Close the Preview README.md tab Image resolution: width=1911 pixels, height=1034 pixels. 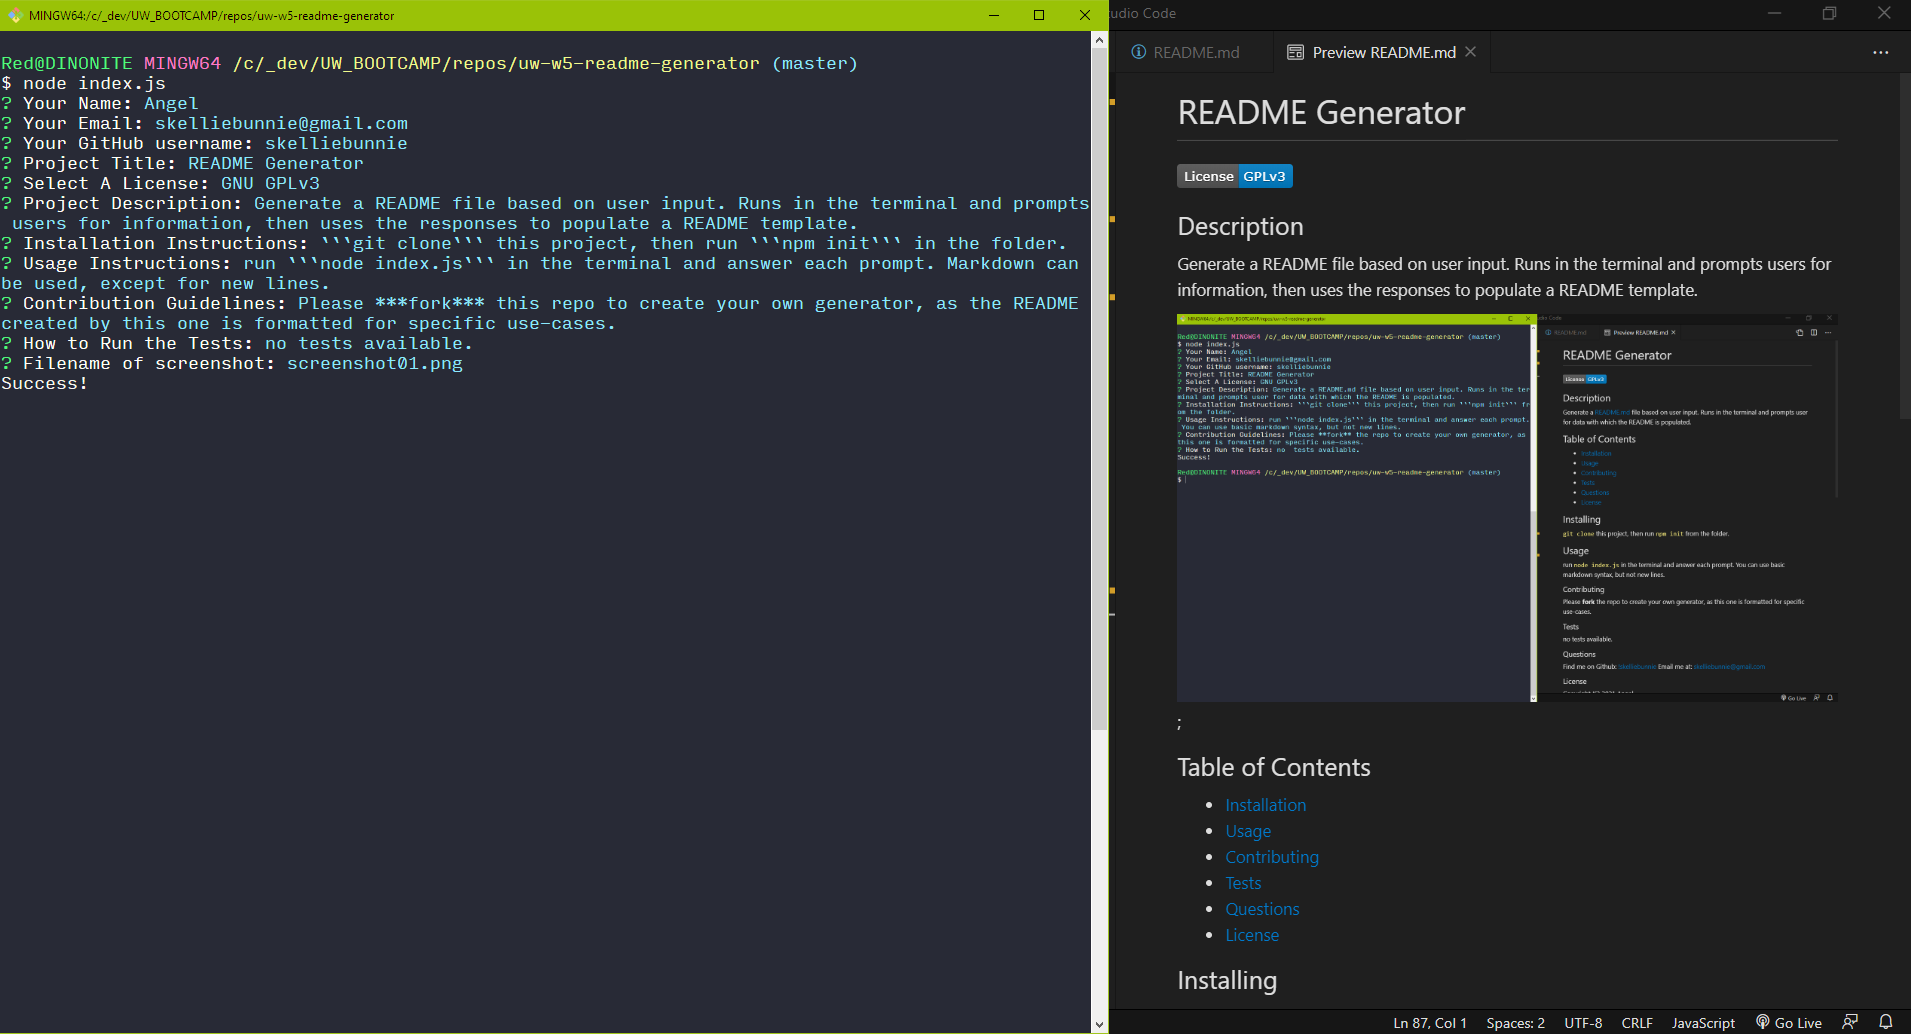pyautogui.click(x=1470, y=52)
